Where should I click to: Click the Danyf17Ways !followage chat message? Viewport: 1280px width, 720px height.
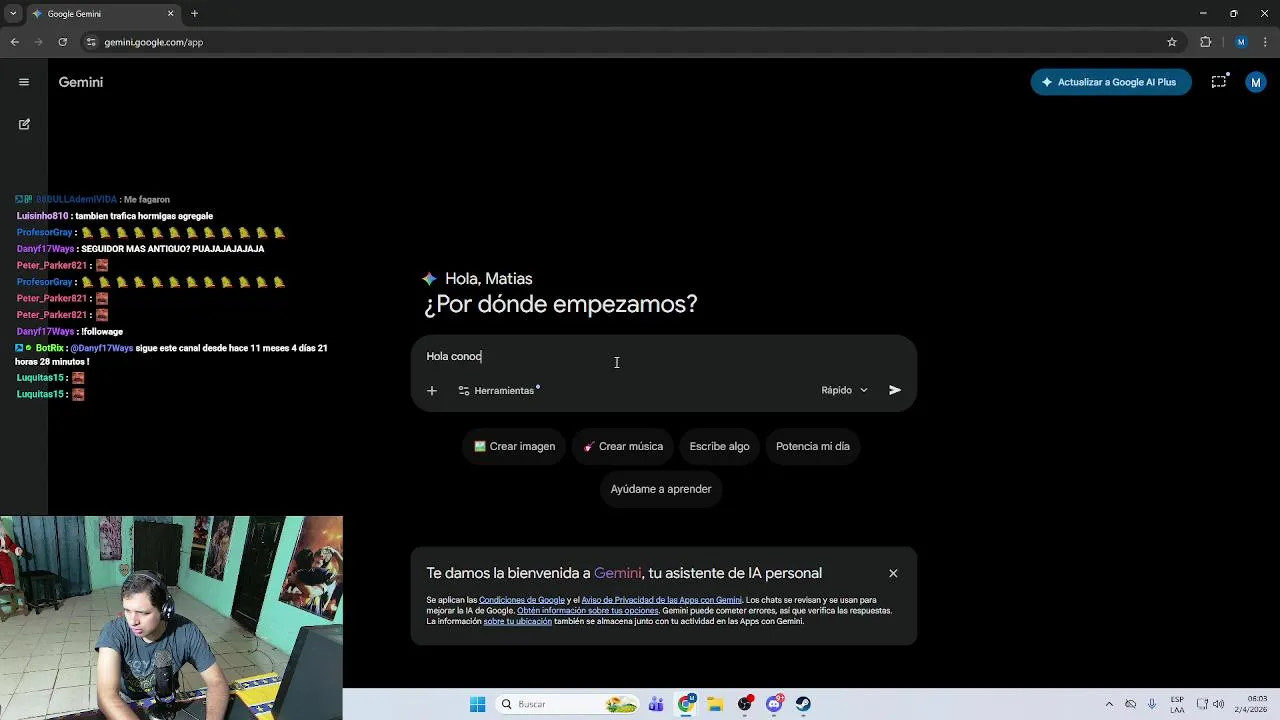70,331
